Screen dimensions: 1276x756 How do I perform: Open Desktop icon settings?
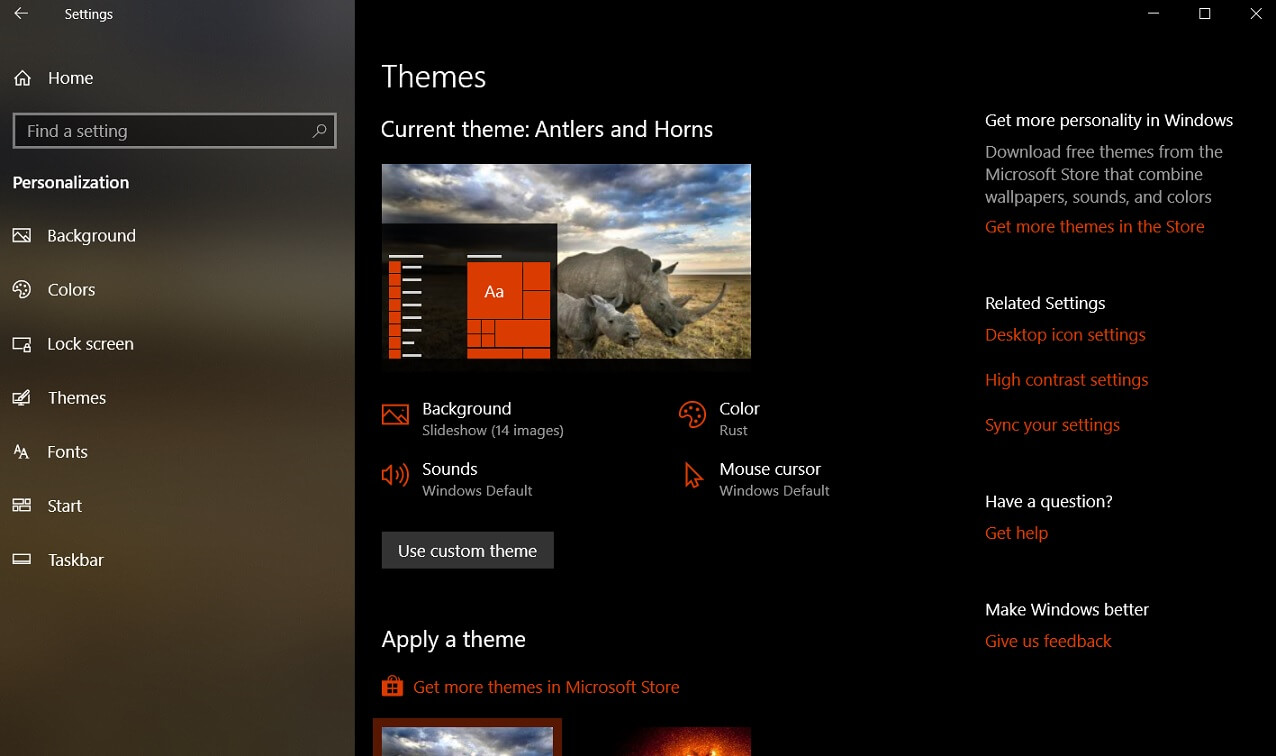point(1064,334)
